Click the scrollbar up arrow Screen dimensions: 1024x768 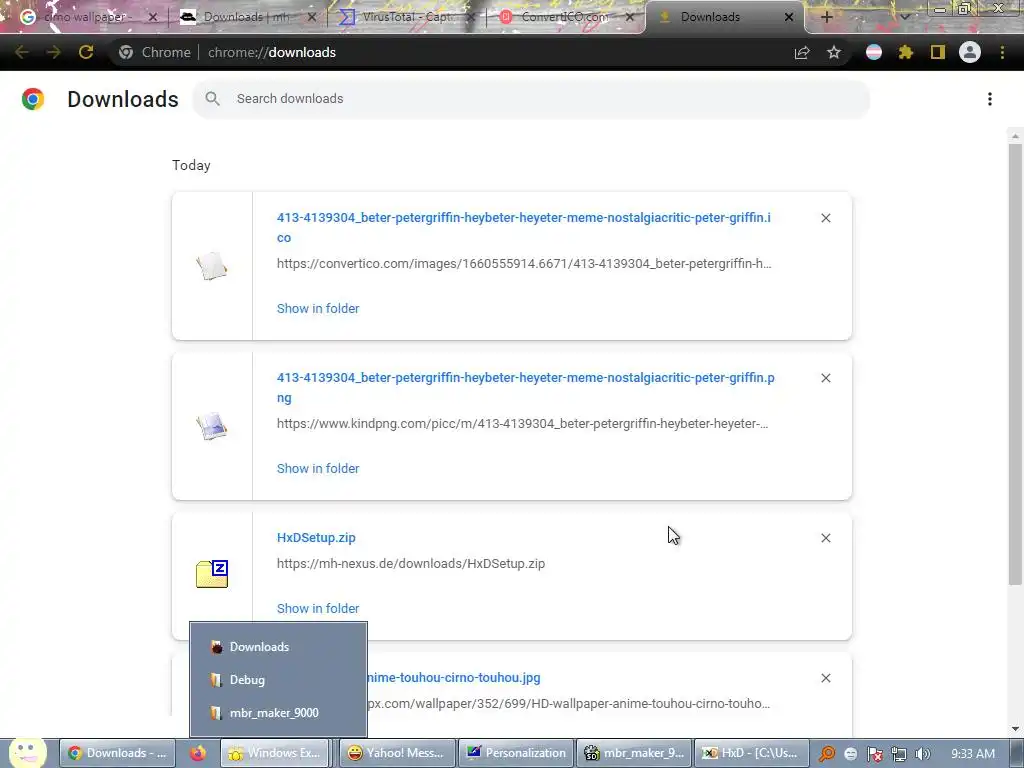point(1015,136)
